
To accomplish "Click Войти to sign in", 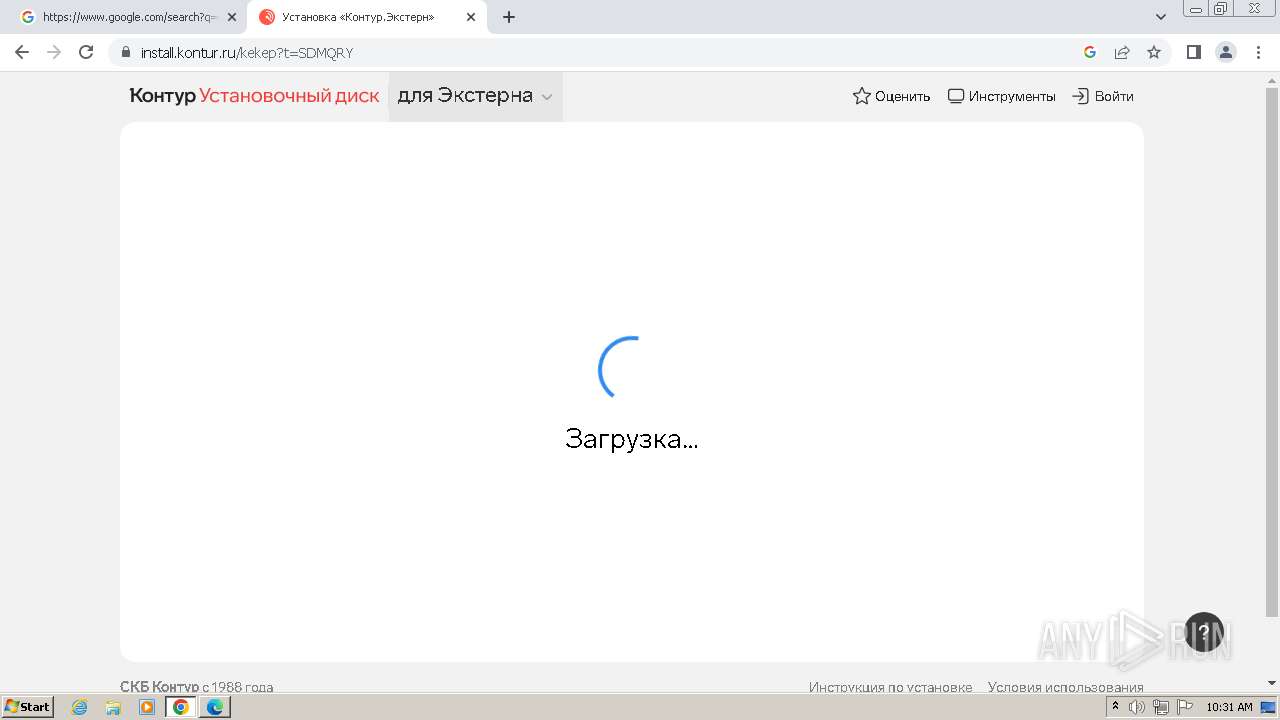I will (1103, 96).
